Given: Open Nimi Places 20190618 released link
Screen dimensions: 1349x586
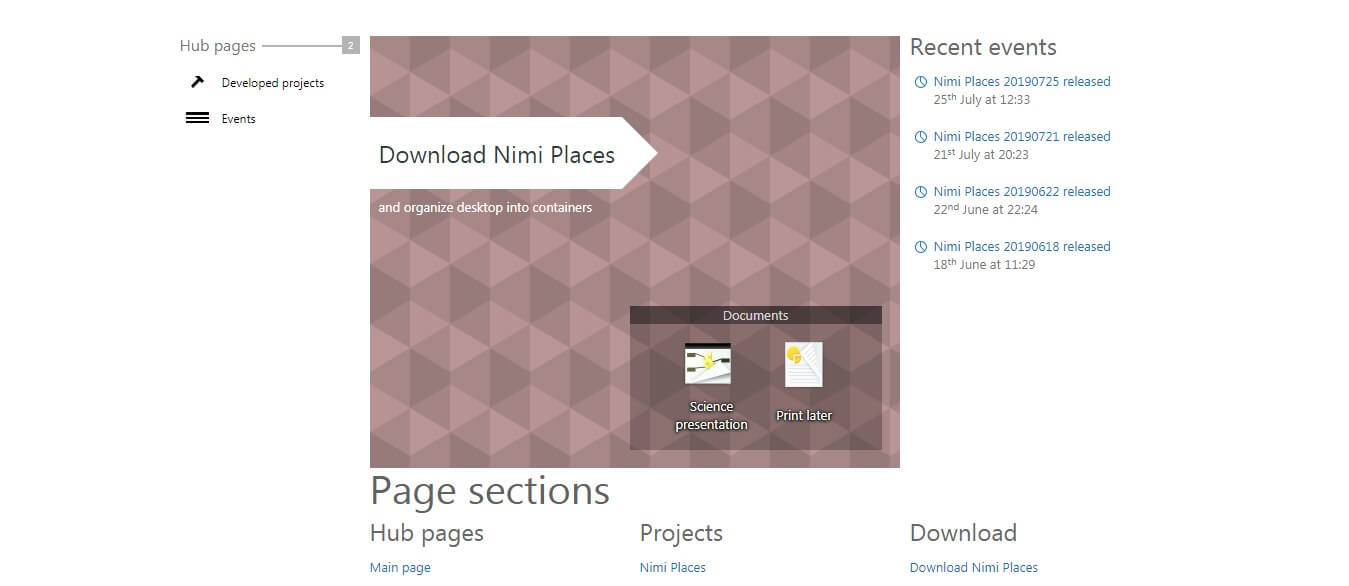Looking at the screenshot, I should [1022, 247].
